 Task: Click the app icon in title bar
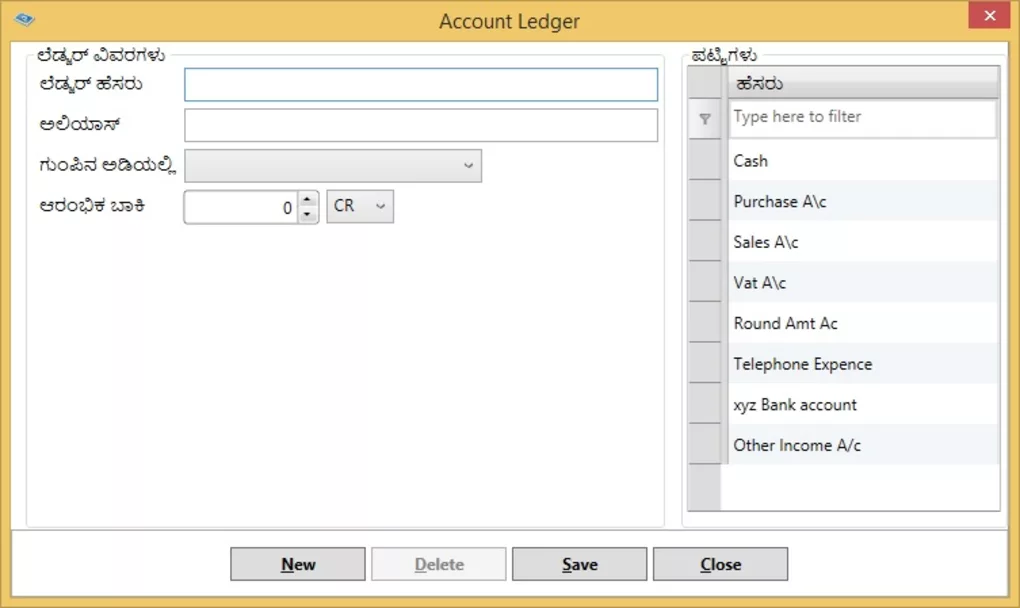tap(25, 19)
